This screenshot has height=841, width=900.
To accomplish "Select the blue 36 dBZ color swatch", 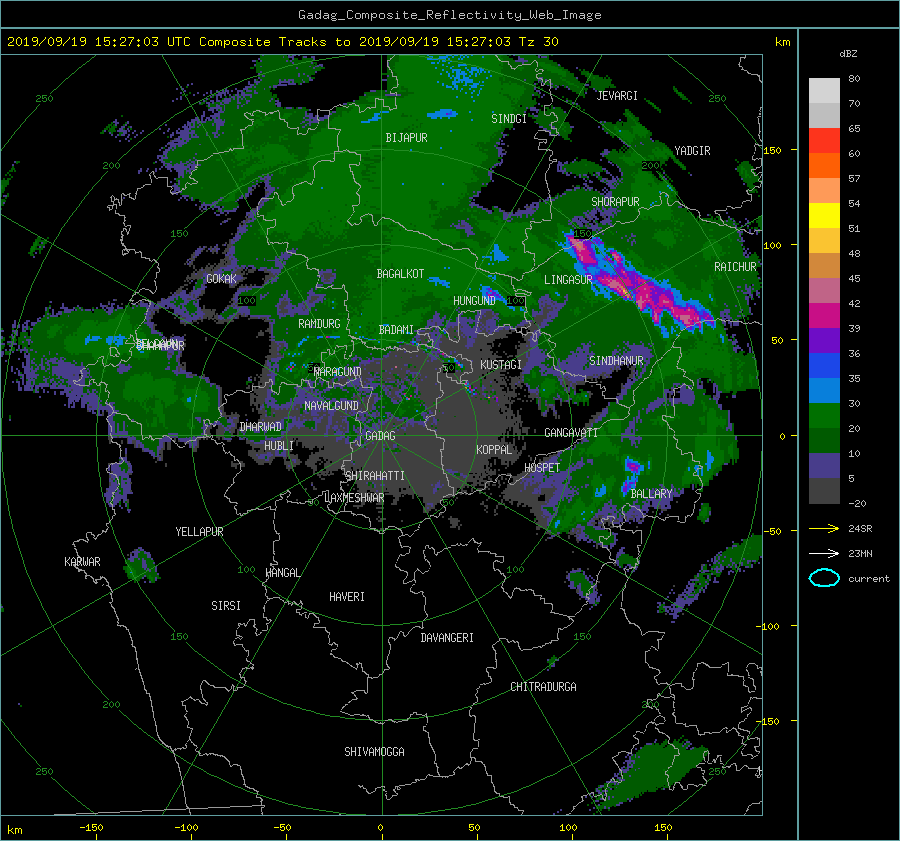I will click(824, 365).
